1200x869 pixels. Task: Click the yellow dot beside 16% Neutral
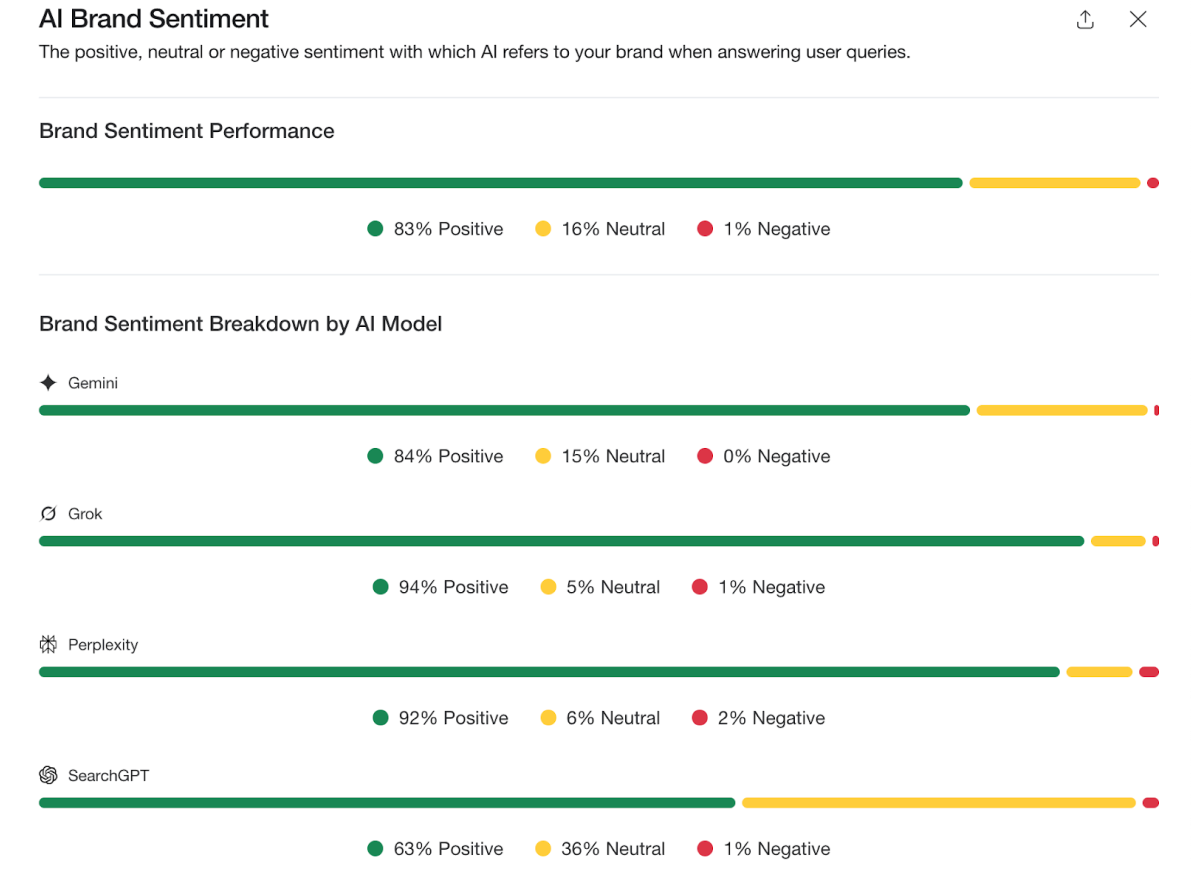point(543,229)
